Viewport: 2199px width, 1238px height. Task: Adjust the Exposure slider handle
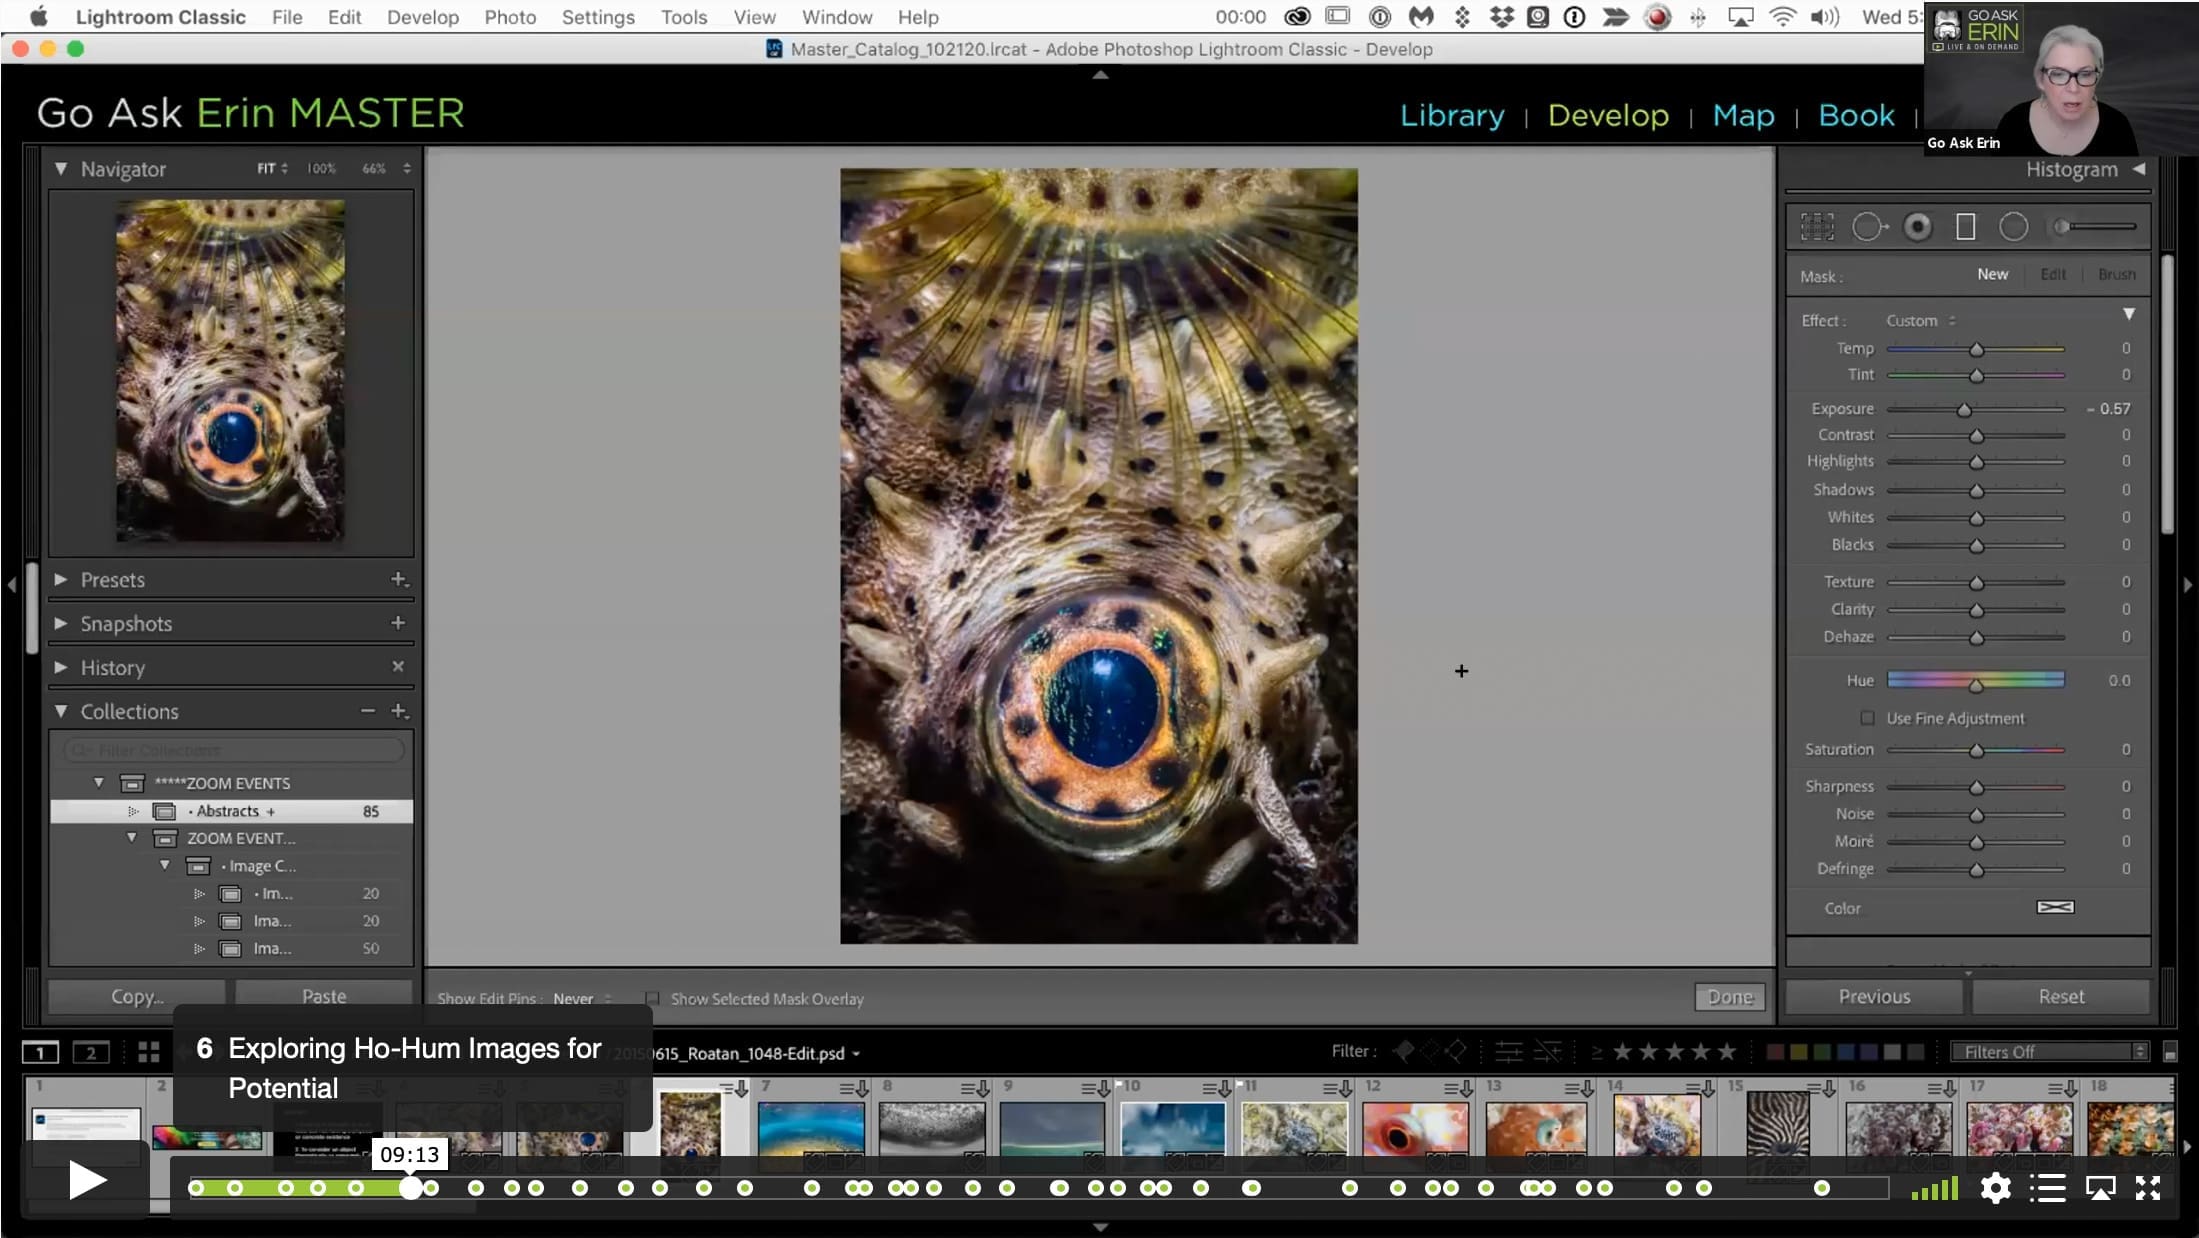point(1964,409)
